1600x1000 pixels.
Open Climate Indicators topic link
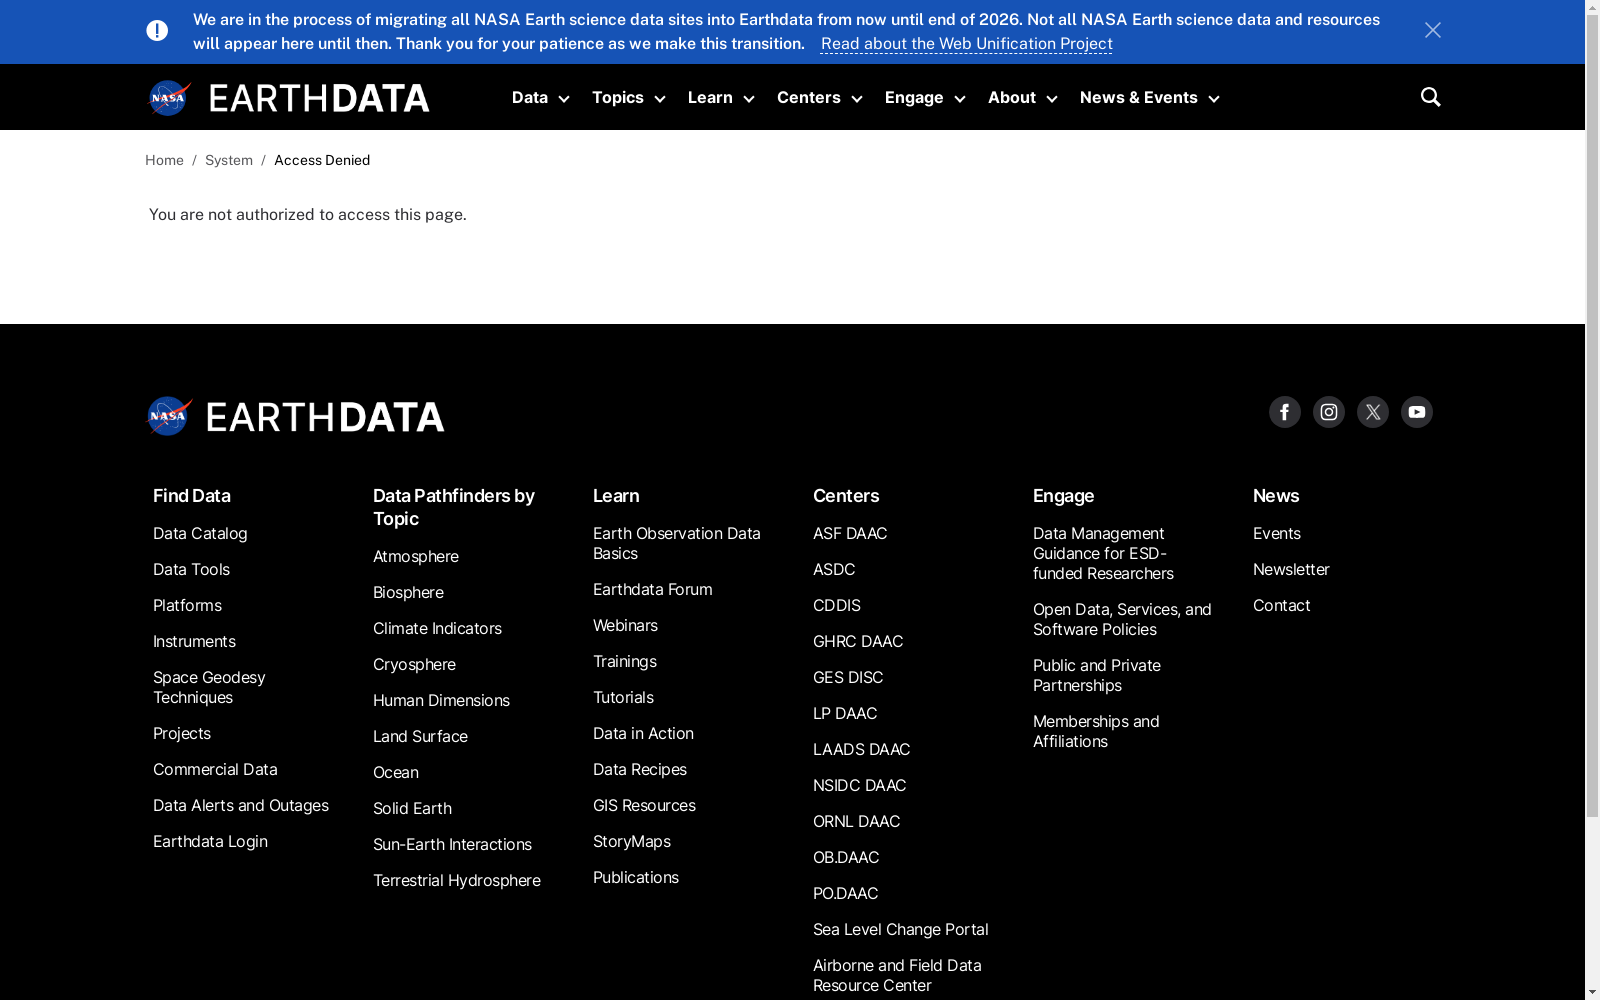(x=437, y=629)
